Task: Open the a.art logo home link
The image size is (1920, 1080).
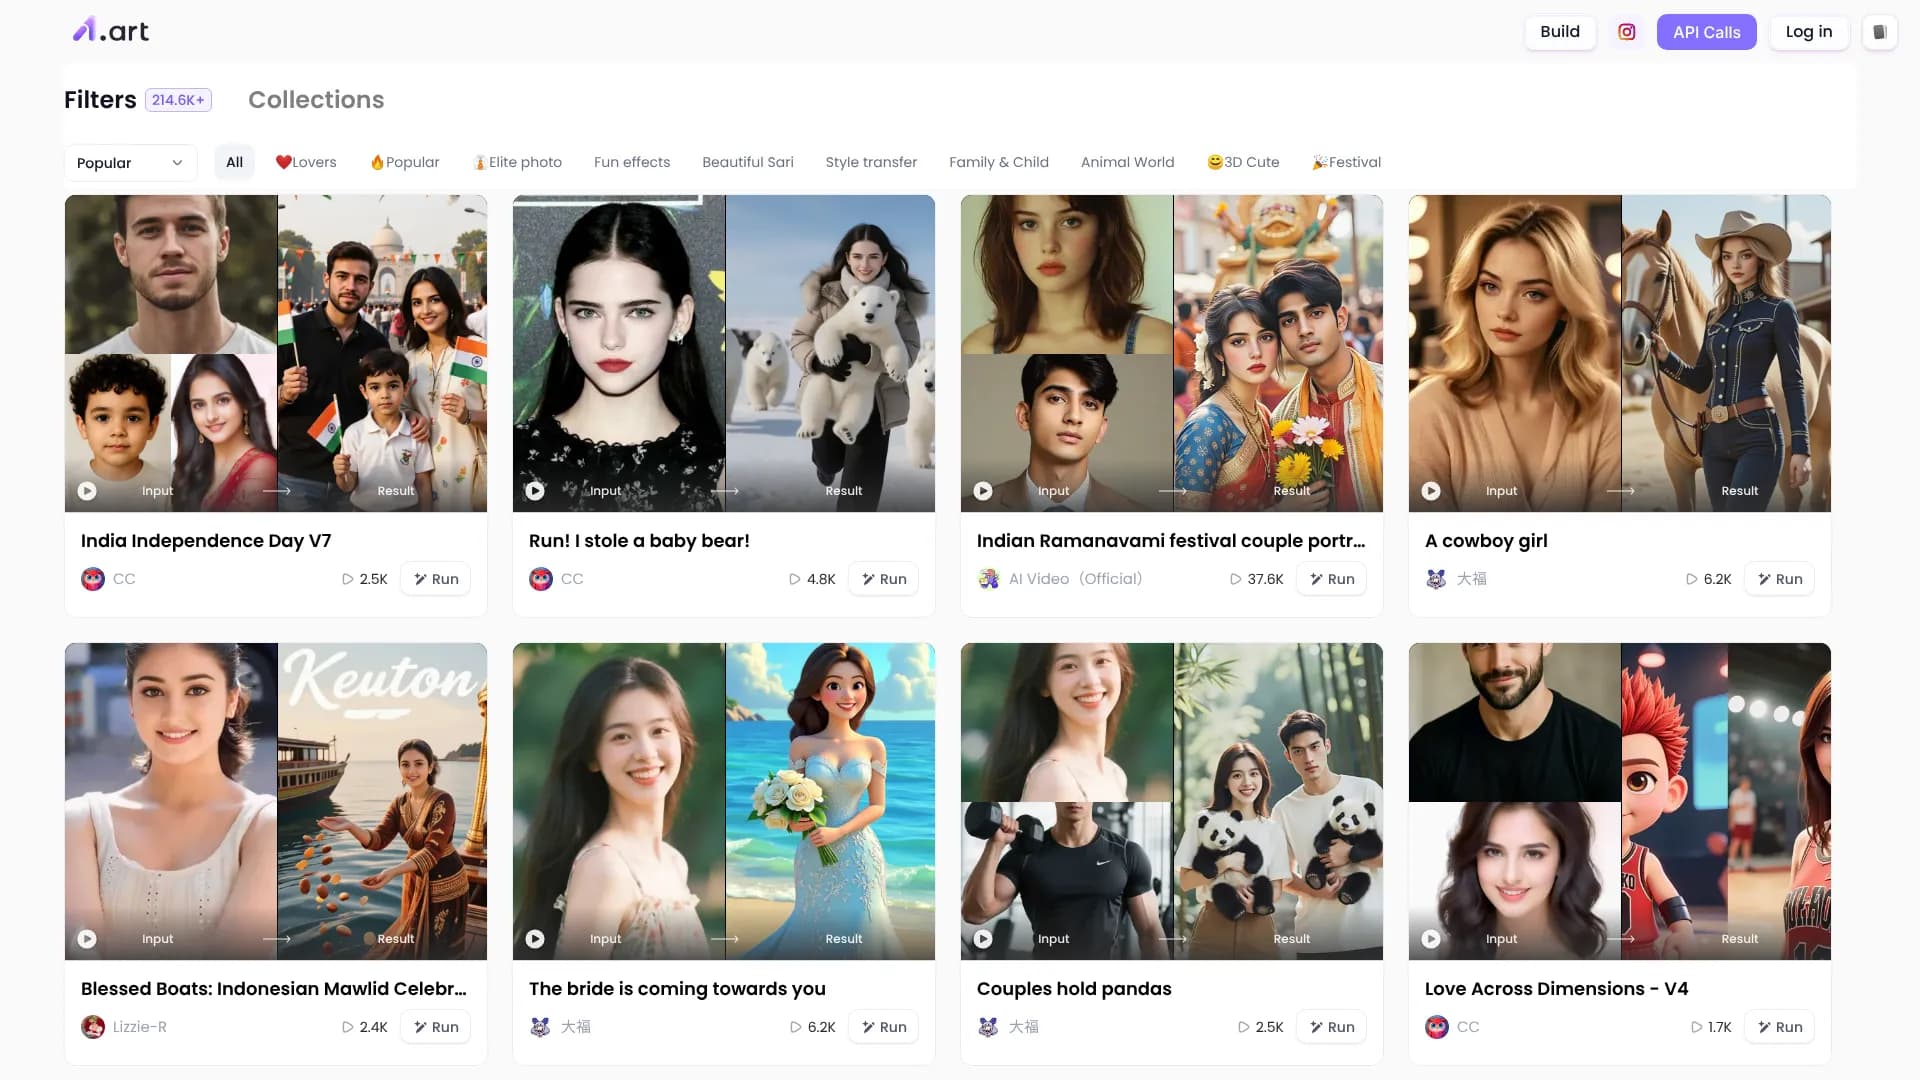Action: click(111, 31)
